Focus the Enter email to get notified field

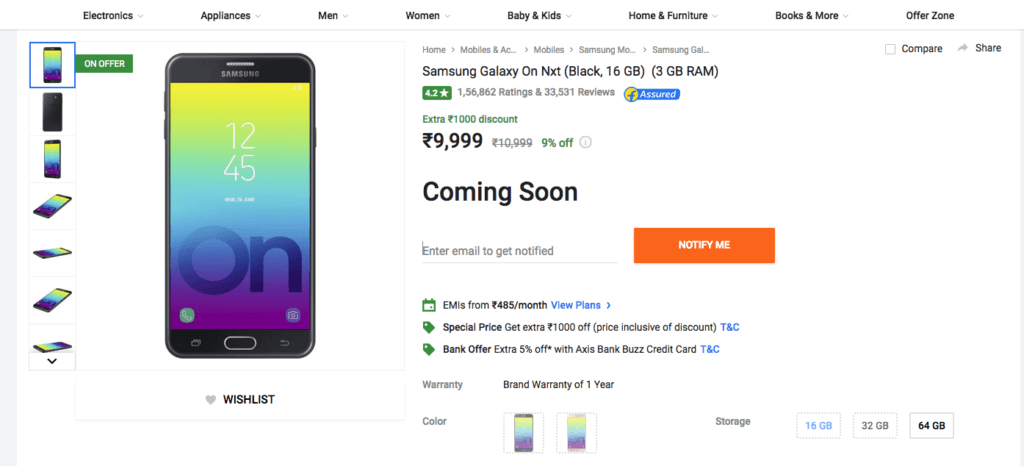click(520, 251)
